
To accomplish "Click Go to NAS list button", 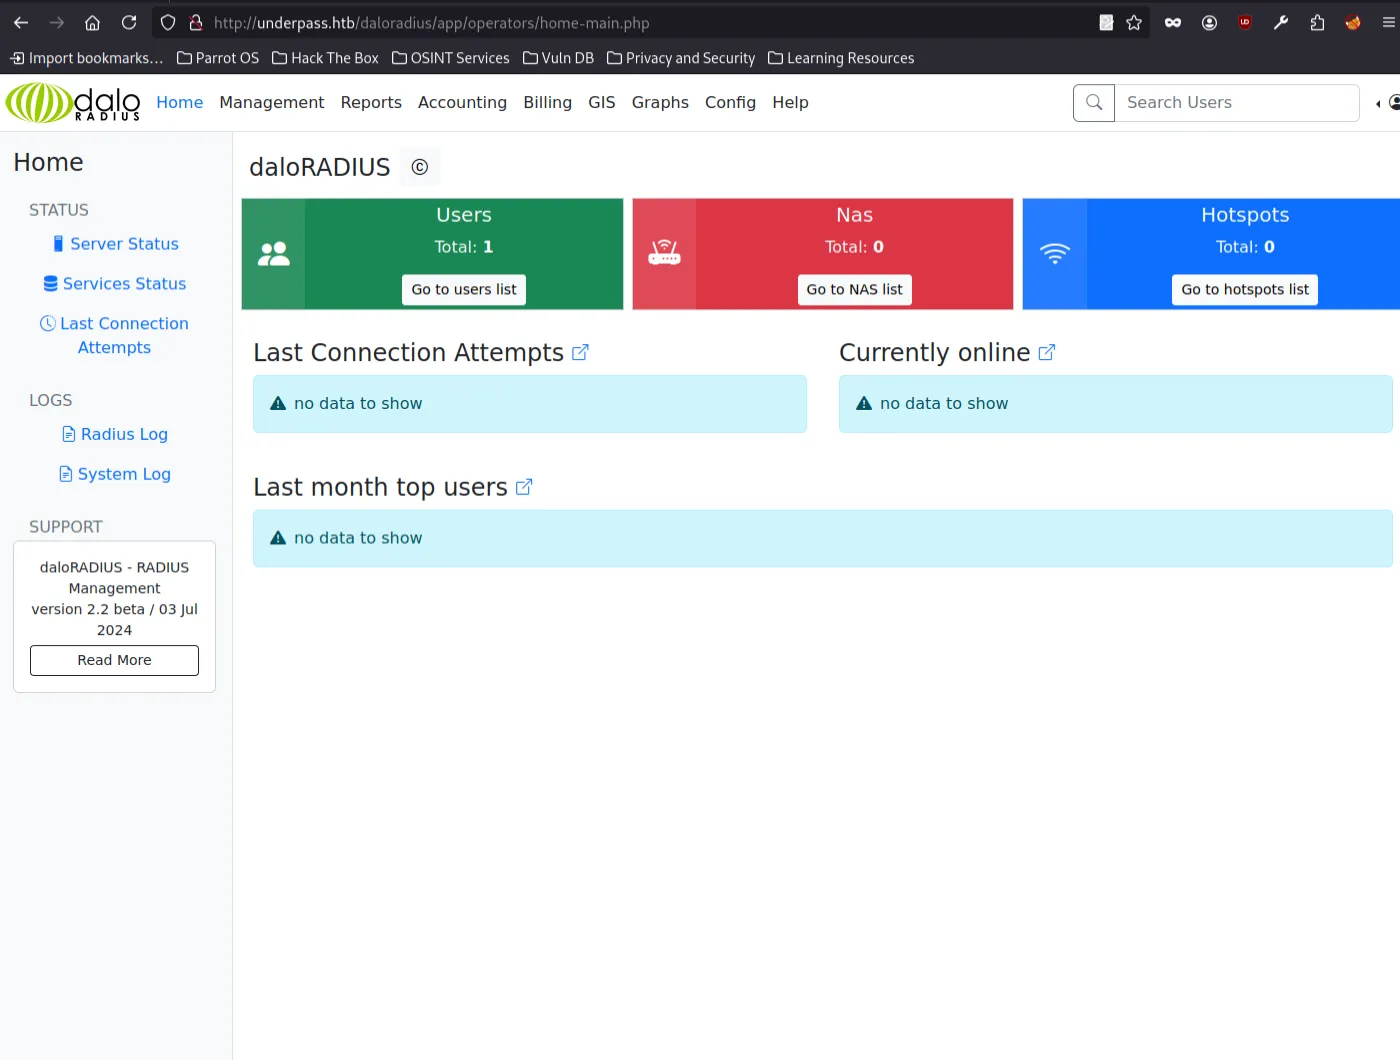I will (854, 289).
